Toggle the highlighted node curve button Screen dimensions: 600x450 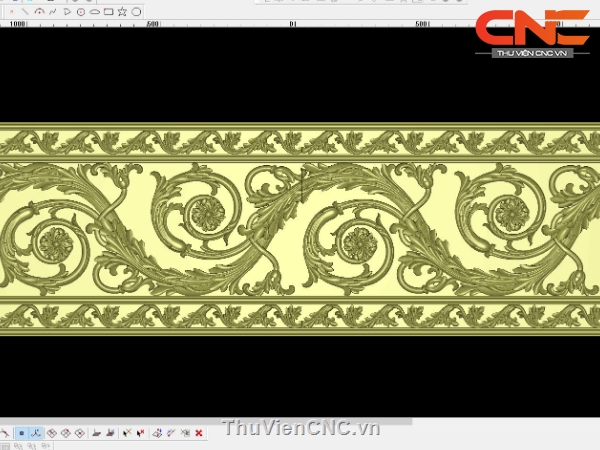coord(35,433)
